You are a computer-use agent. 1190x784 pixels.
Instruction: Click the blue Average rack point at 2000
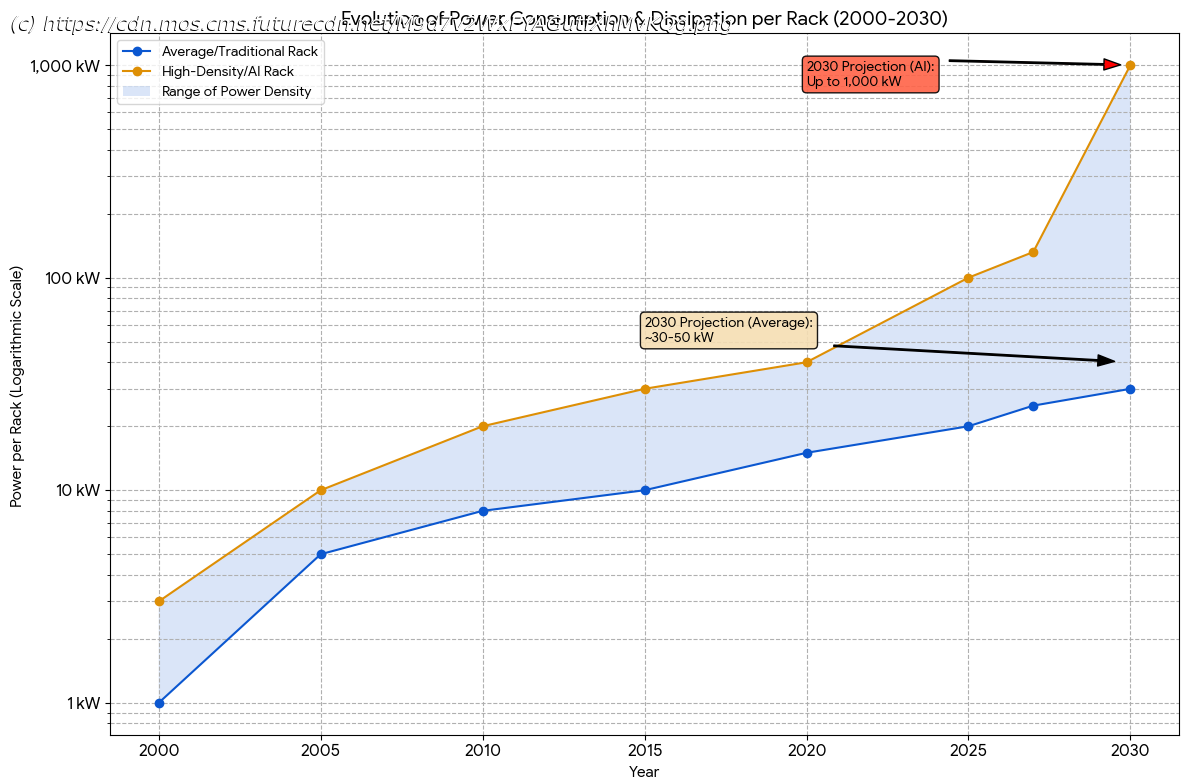(159, 703)
